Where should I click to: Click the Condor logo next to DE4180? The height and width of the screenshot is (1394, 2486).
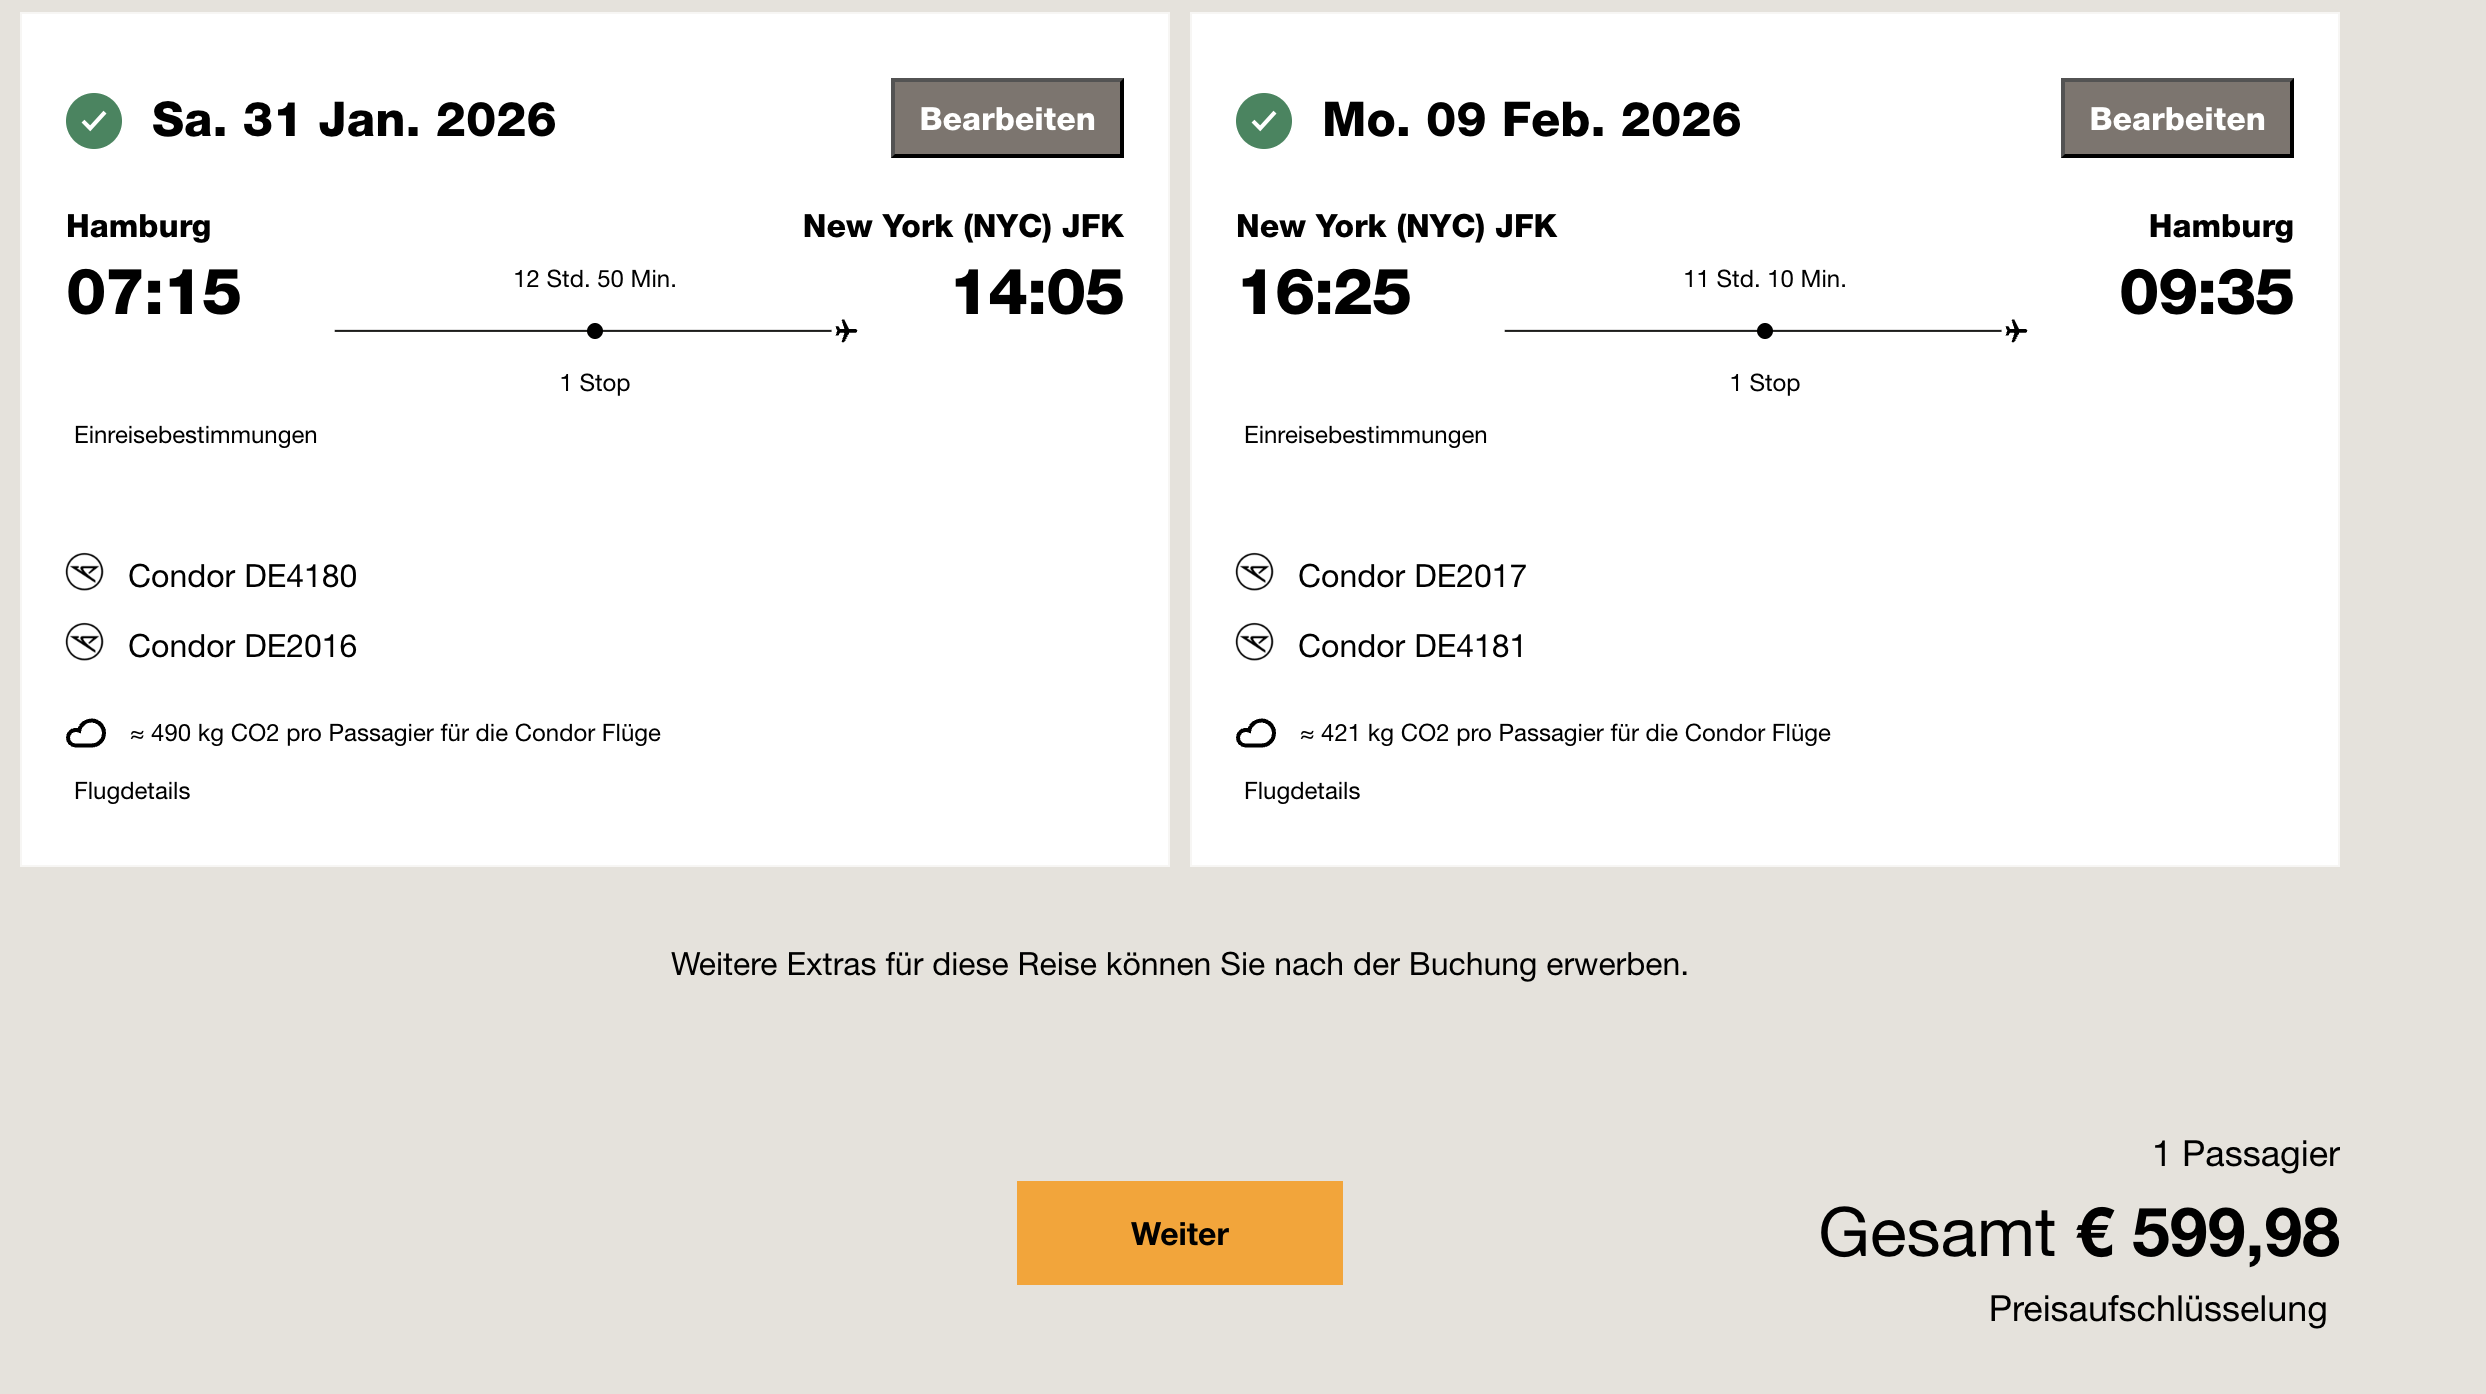85,573
